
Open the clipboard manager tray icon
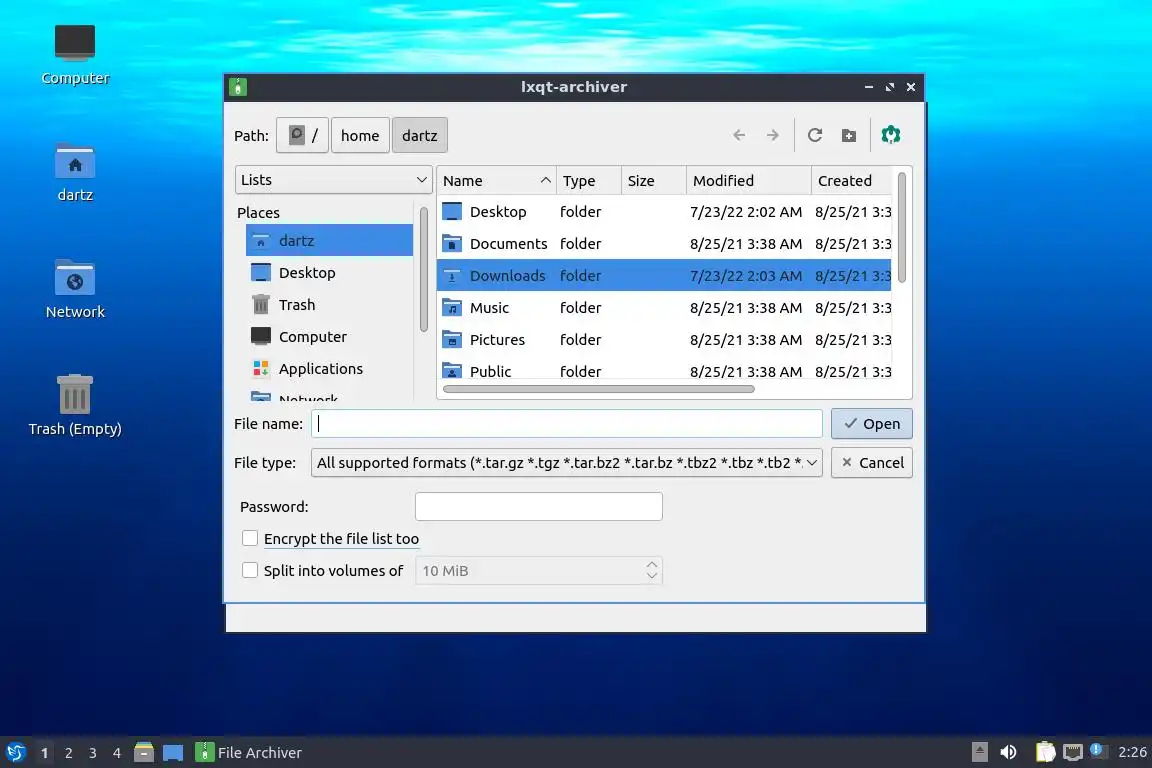1045,752
